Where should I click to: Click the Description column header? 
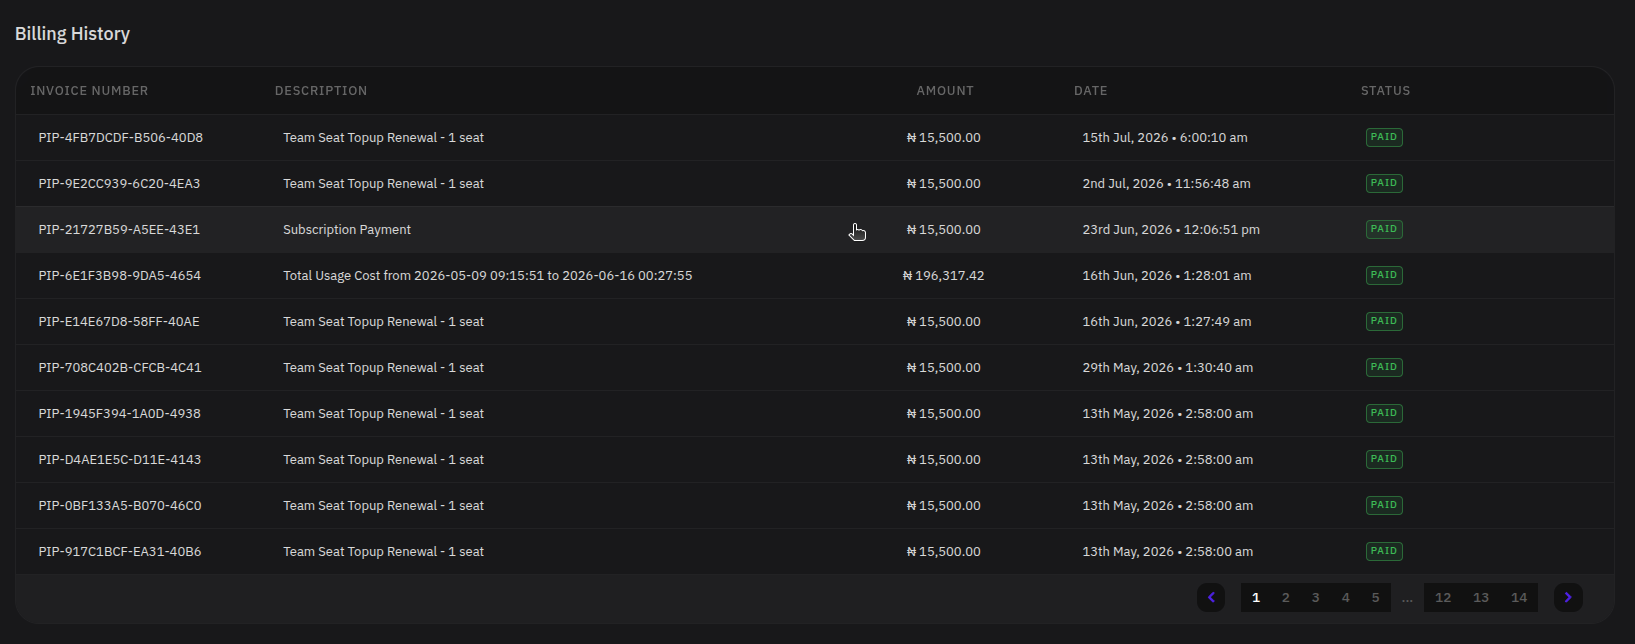click(x=321, y=91)
